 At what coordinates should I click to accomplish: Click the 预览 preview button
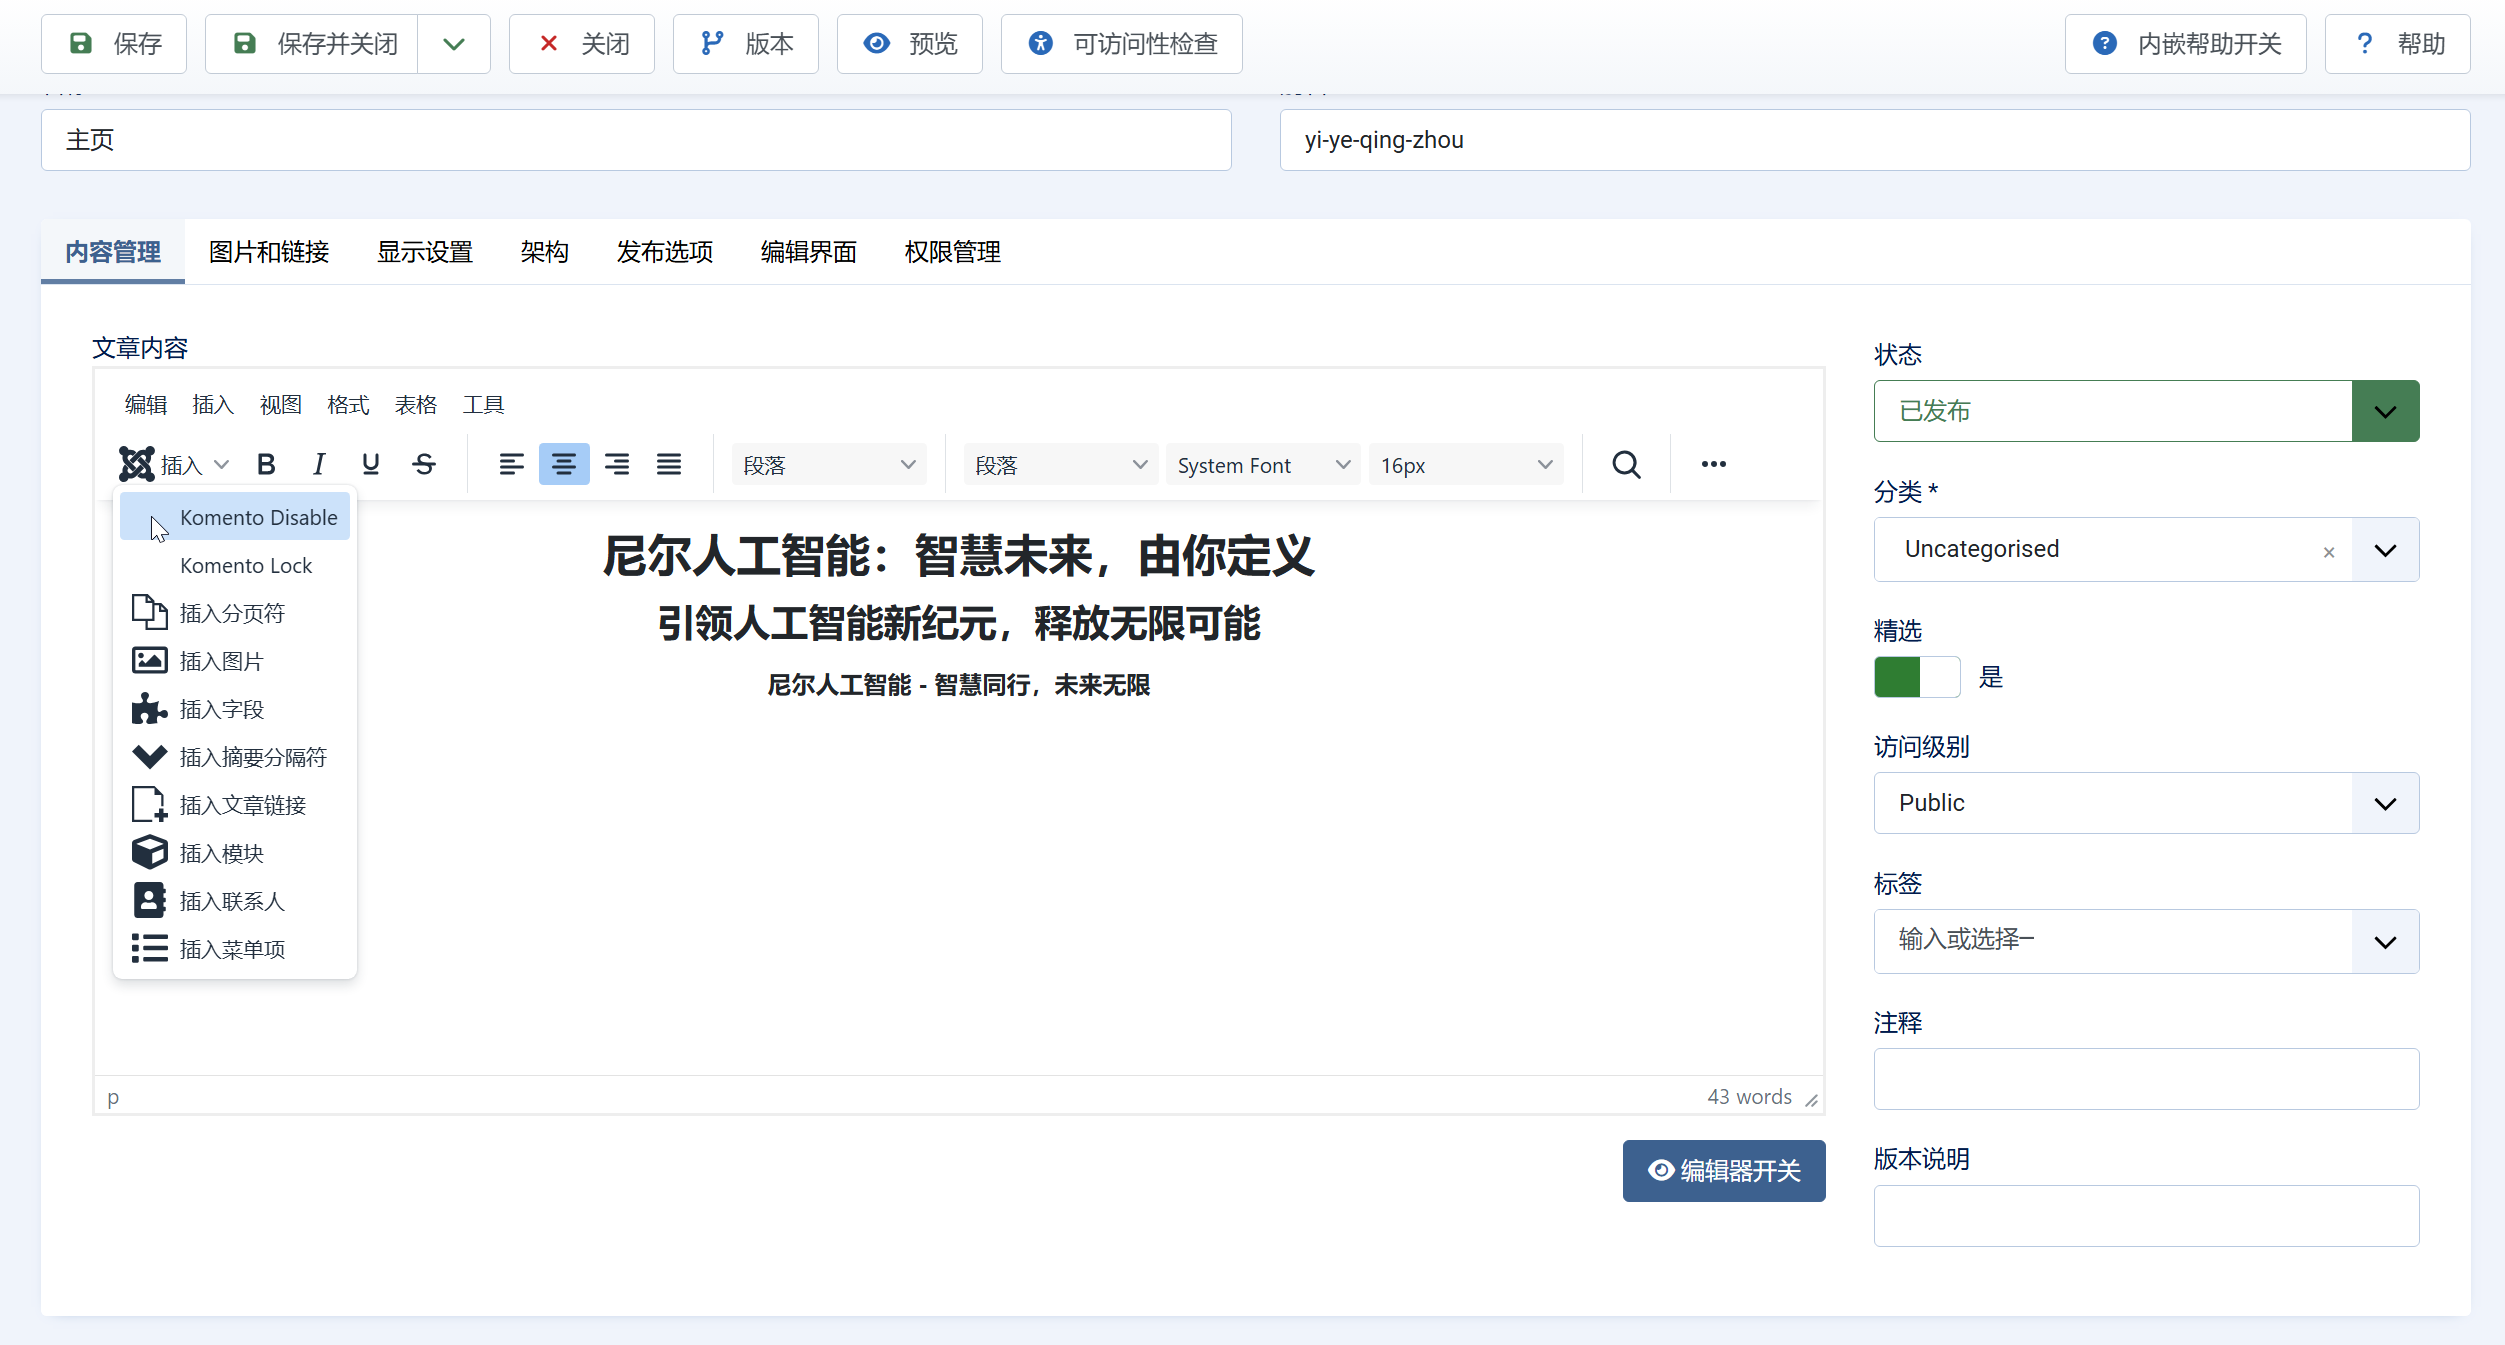tap(909, 44)
